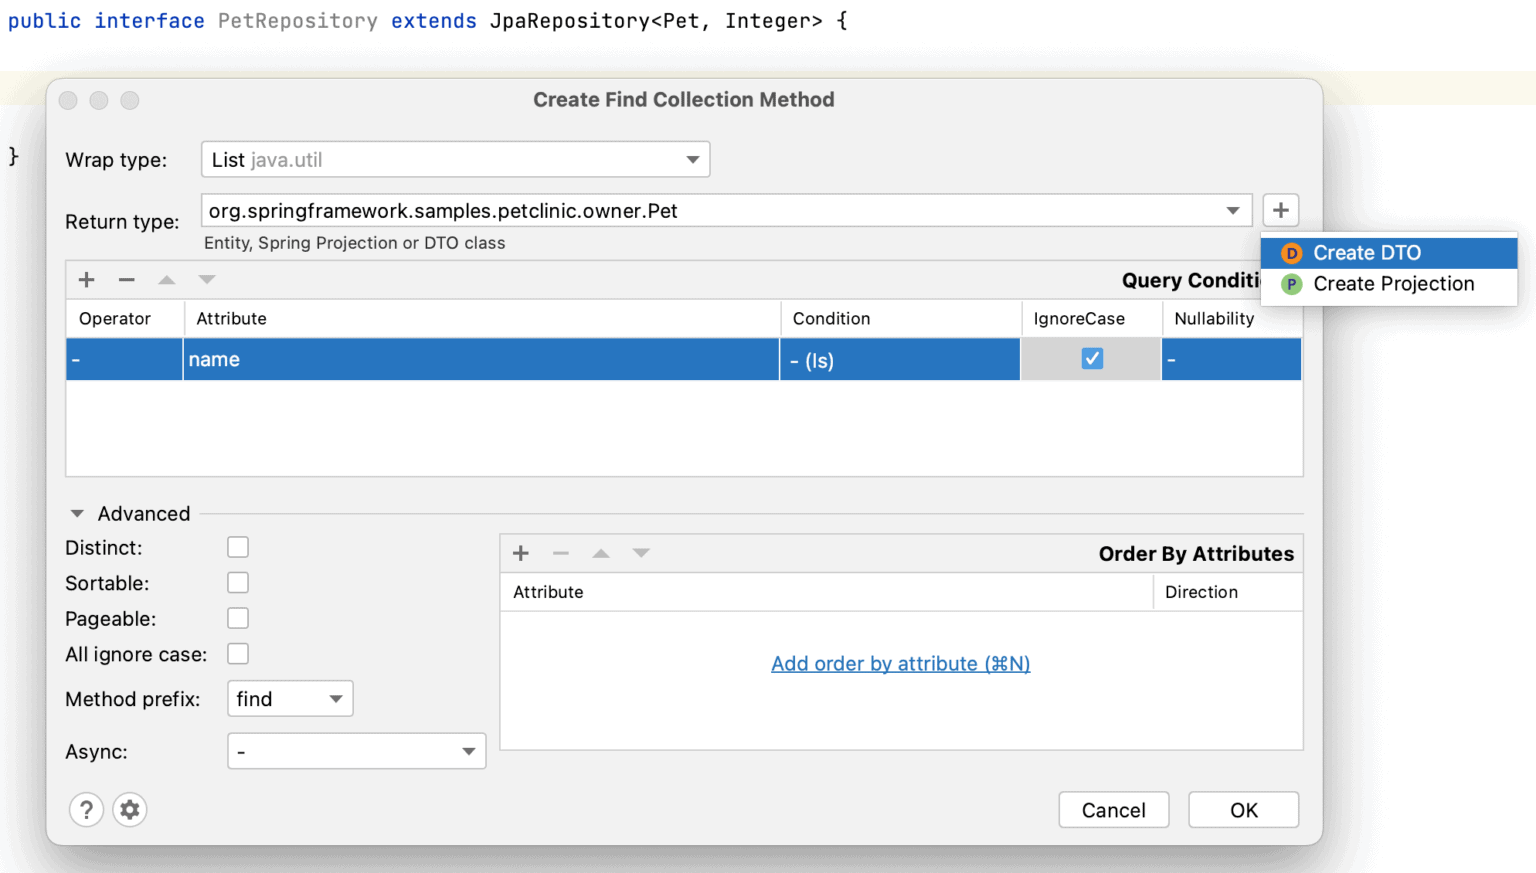Move query condition up with arrow icon
The image size is (1536, 873).
pos(166,280)
